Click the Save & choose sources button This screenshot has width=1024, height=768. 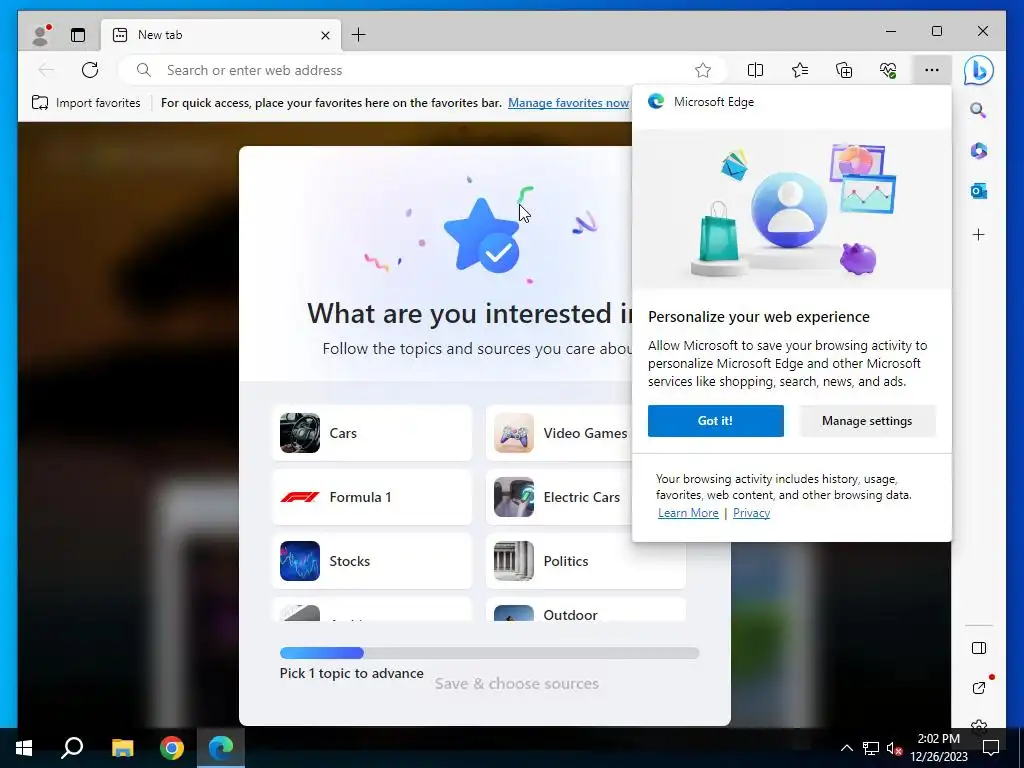pyautogui.click(x=517, y=684)
